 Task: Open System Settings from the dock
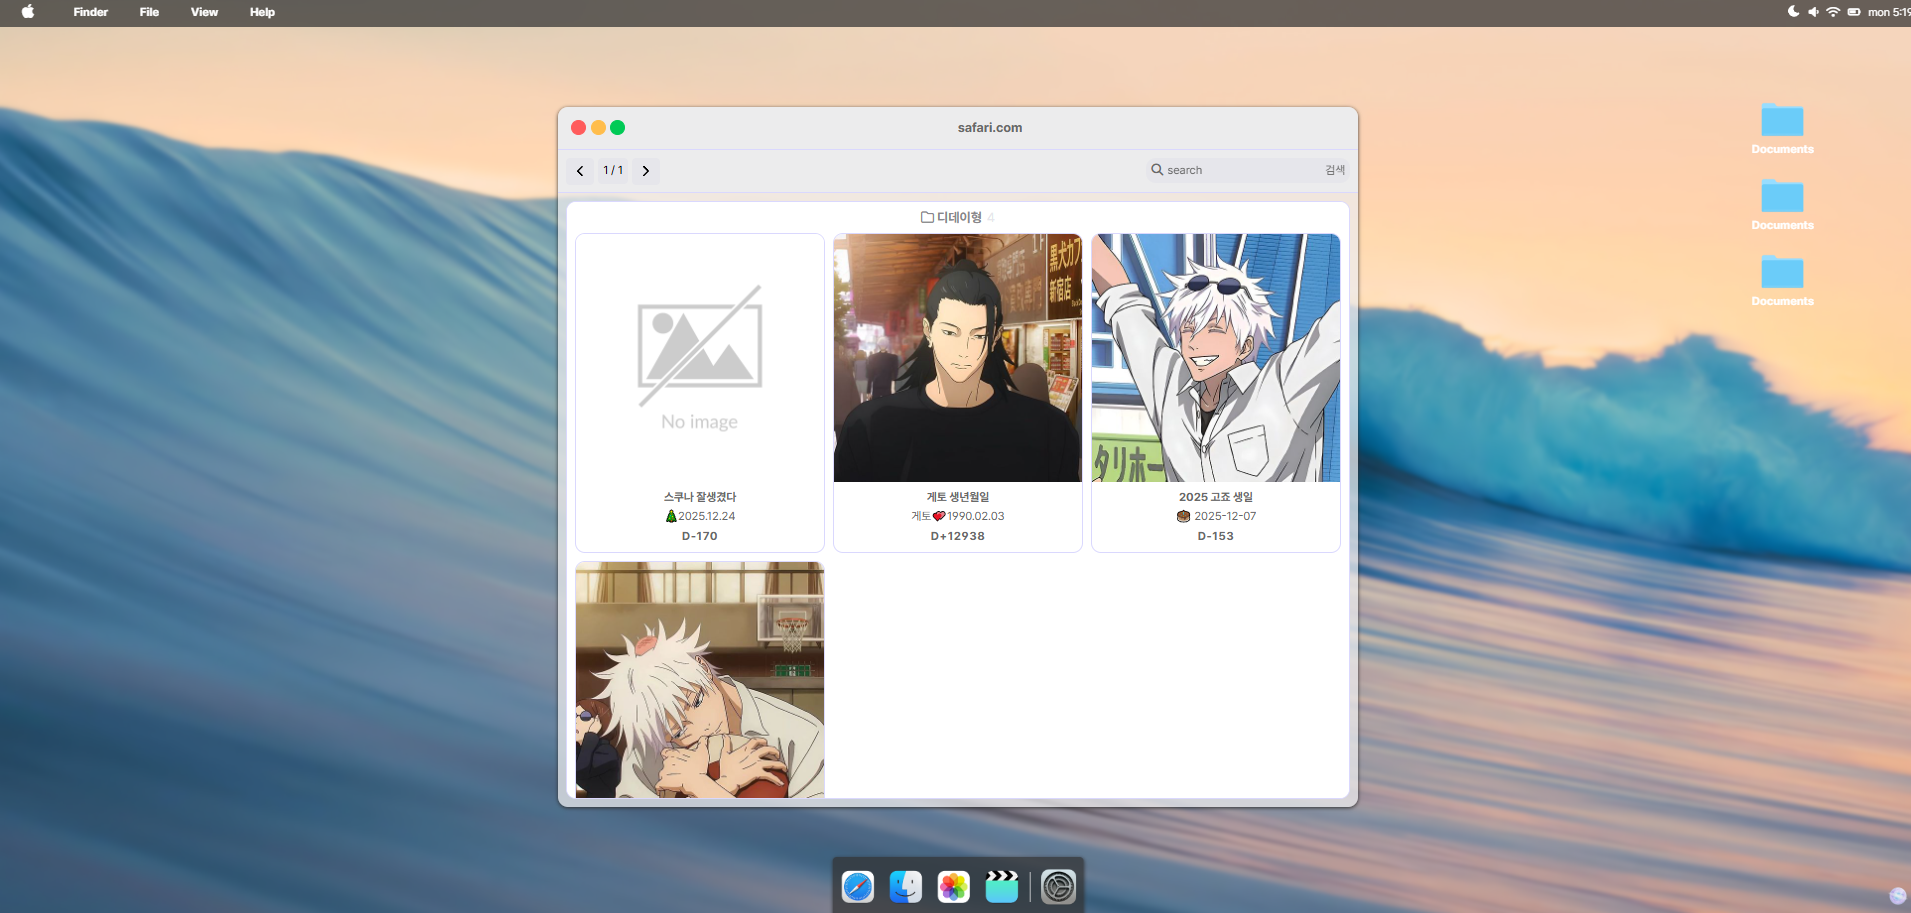coord(1059,887)
